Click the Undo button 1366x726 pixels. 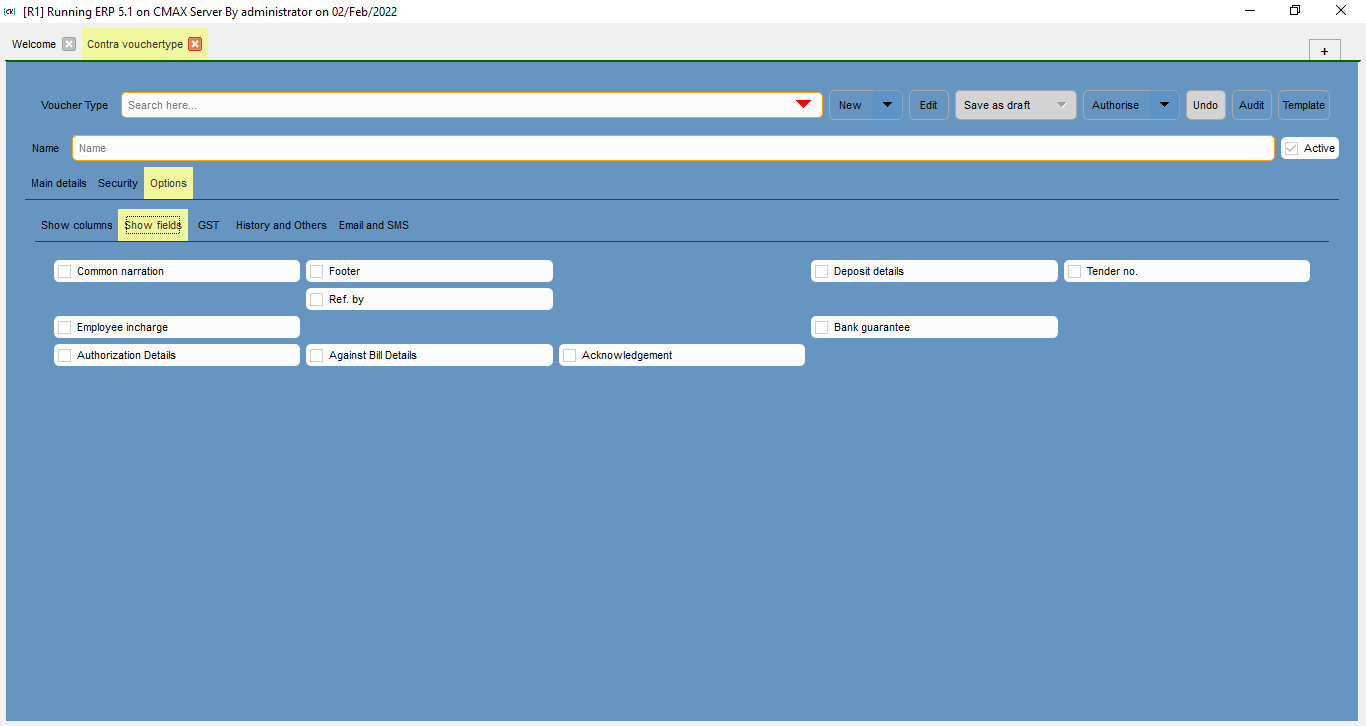[1206, 105]
